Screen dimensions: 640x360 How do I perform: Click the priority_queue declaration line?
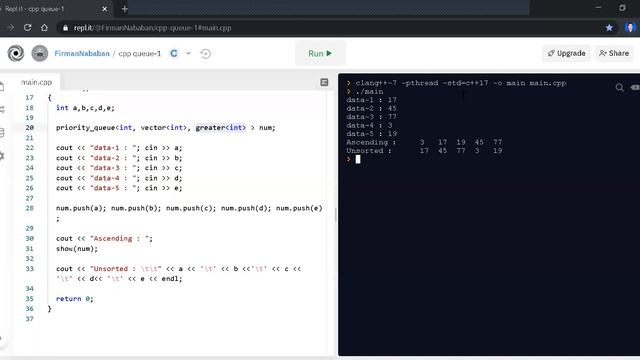click(166, 128)
